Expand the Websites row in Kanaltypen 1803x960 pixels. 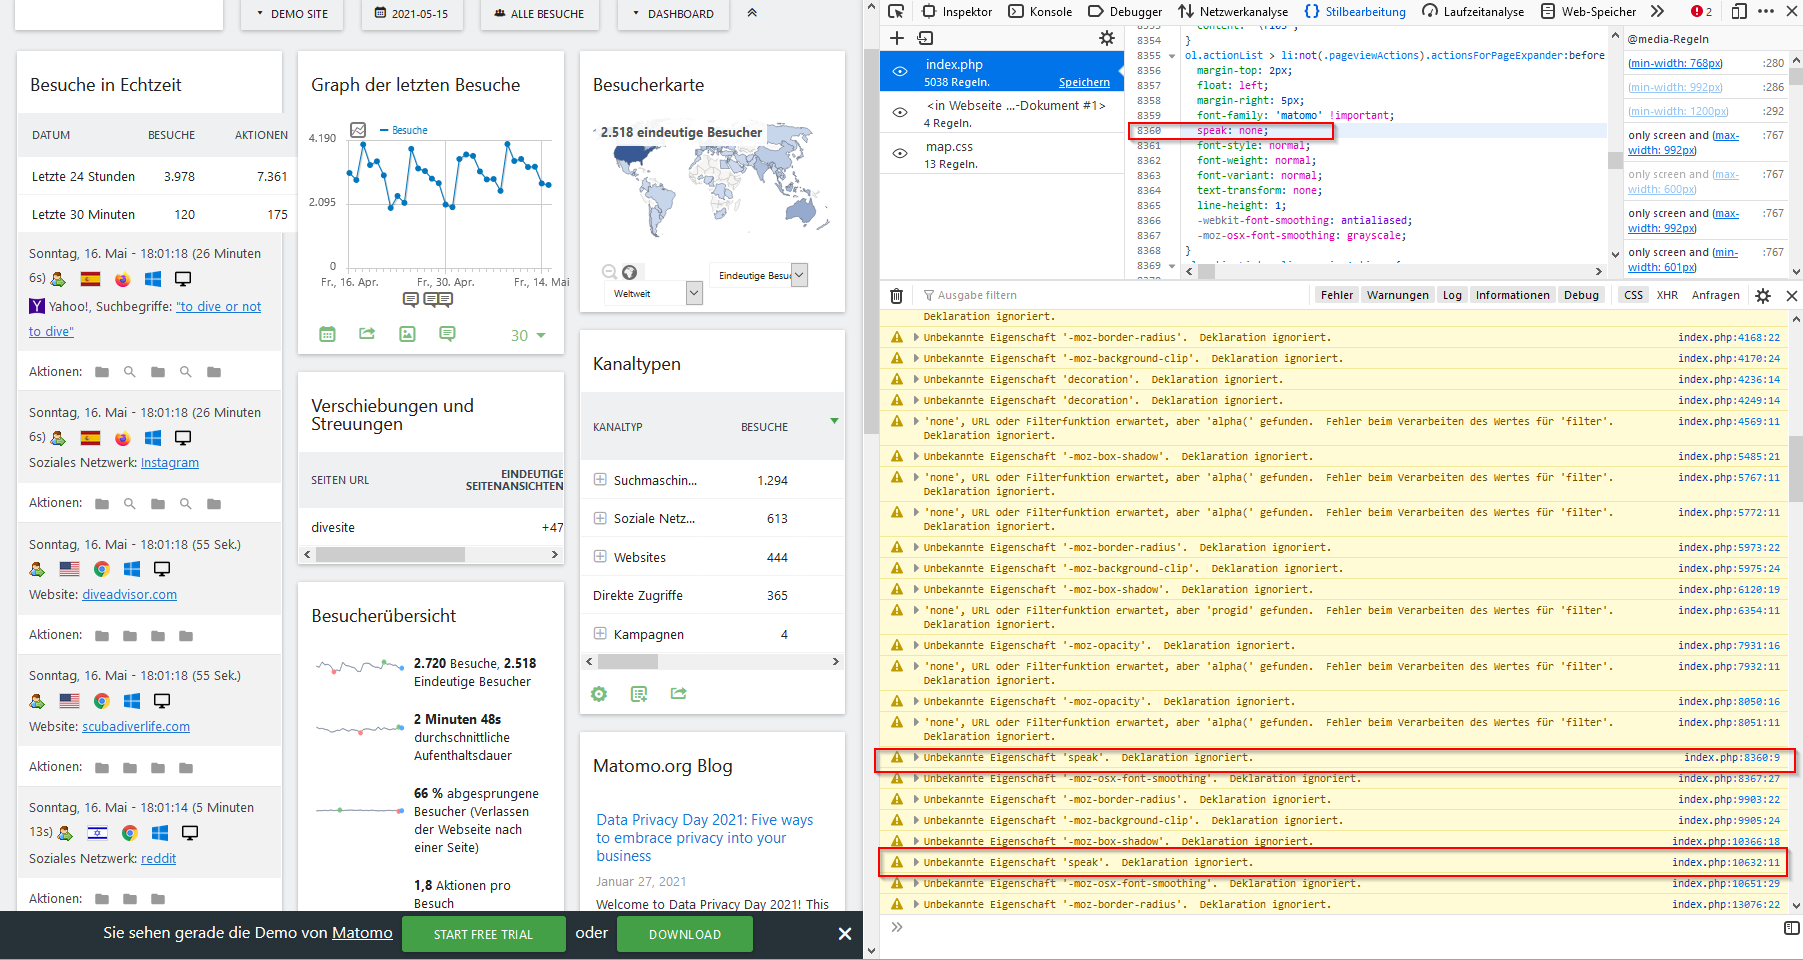pos(600,557)
